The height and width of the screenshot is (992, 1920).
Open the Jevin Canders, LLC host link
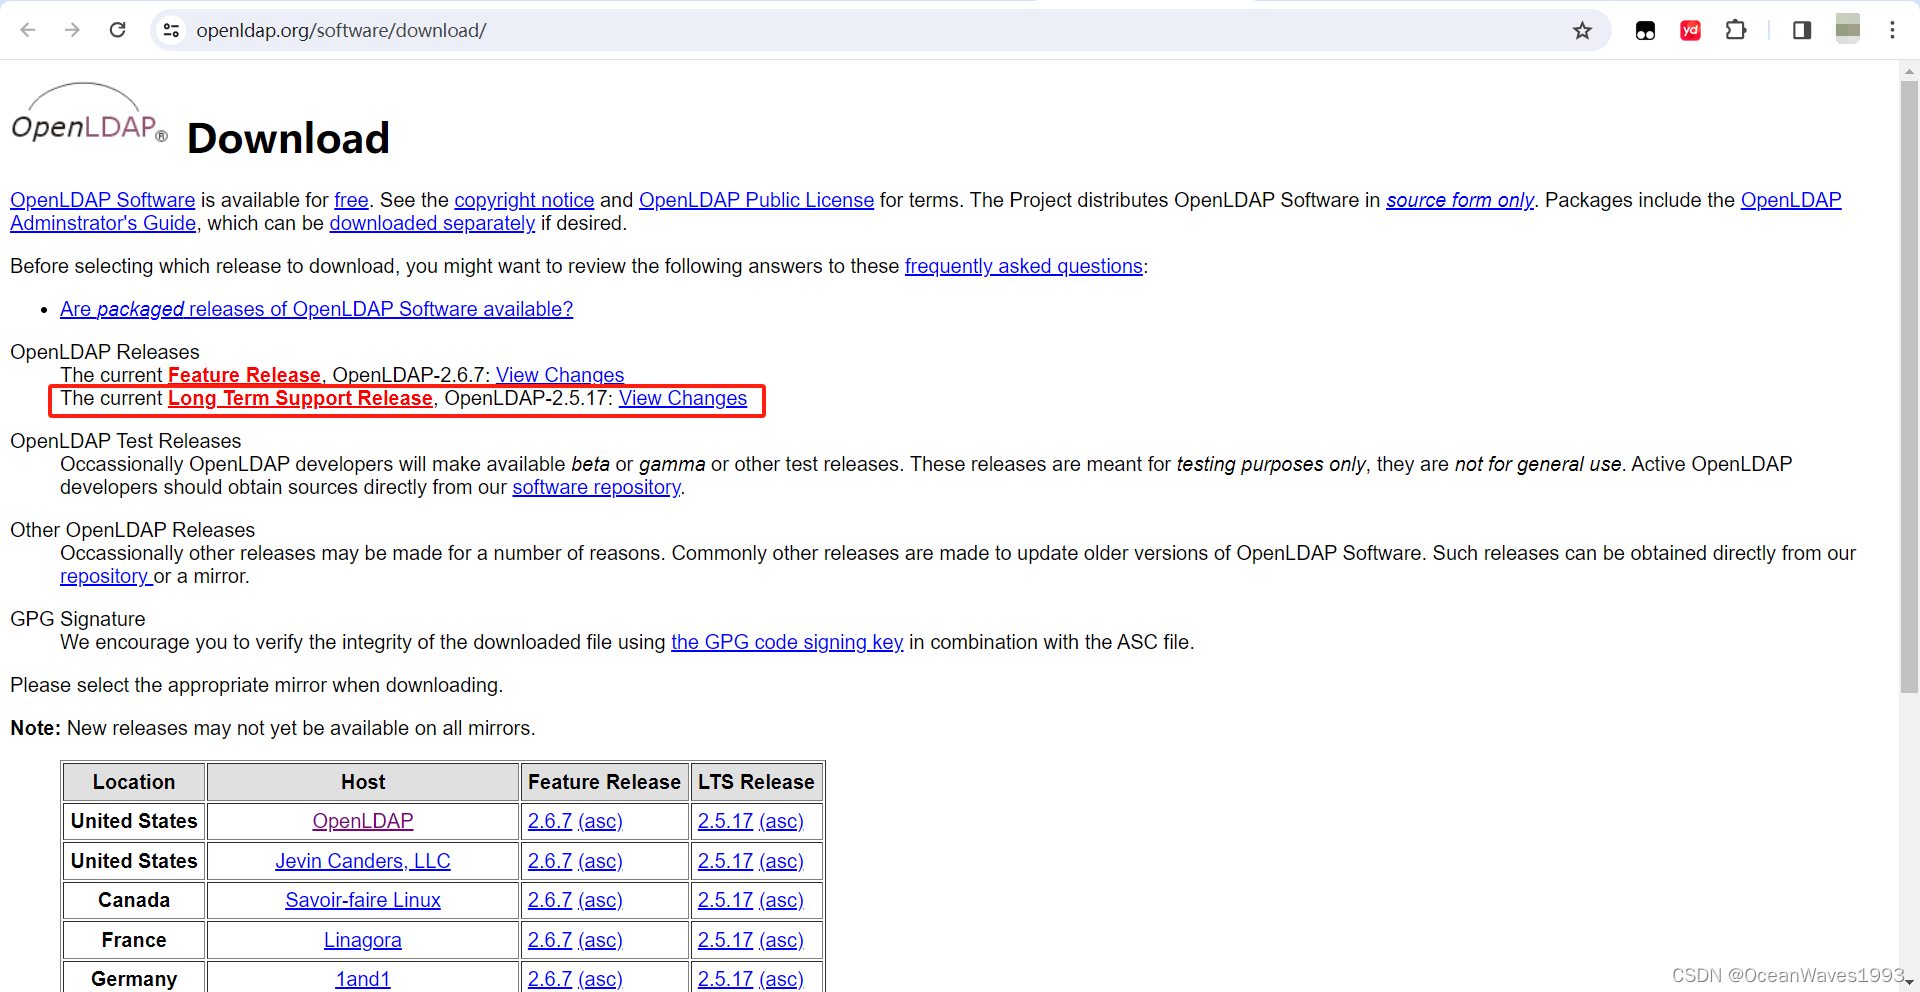point(363,861)
